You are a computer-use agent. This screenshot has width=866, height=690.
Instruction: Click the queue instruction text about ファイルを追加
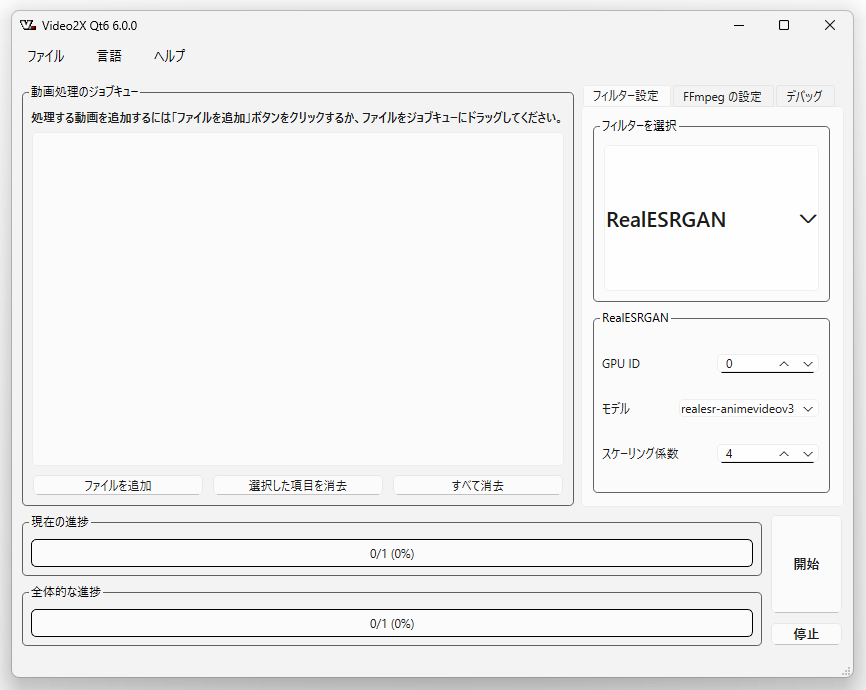click(297, 118)
